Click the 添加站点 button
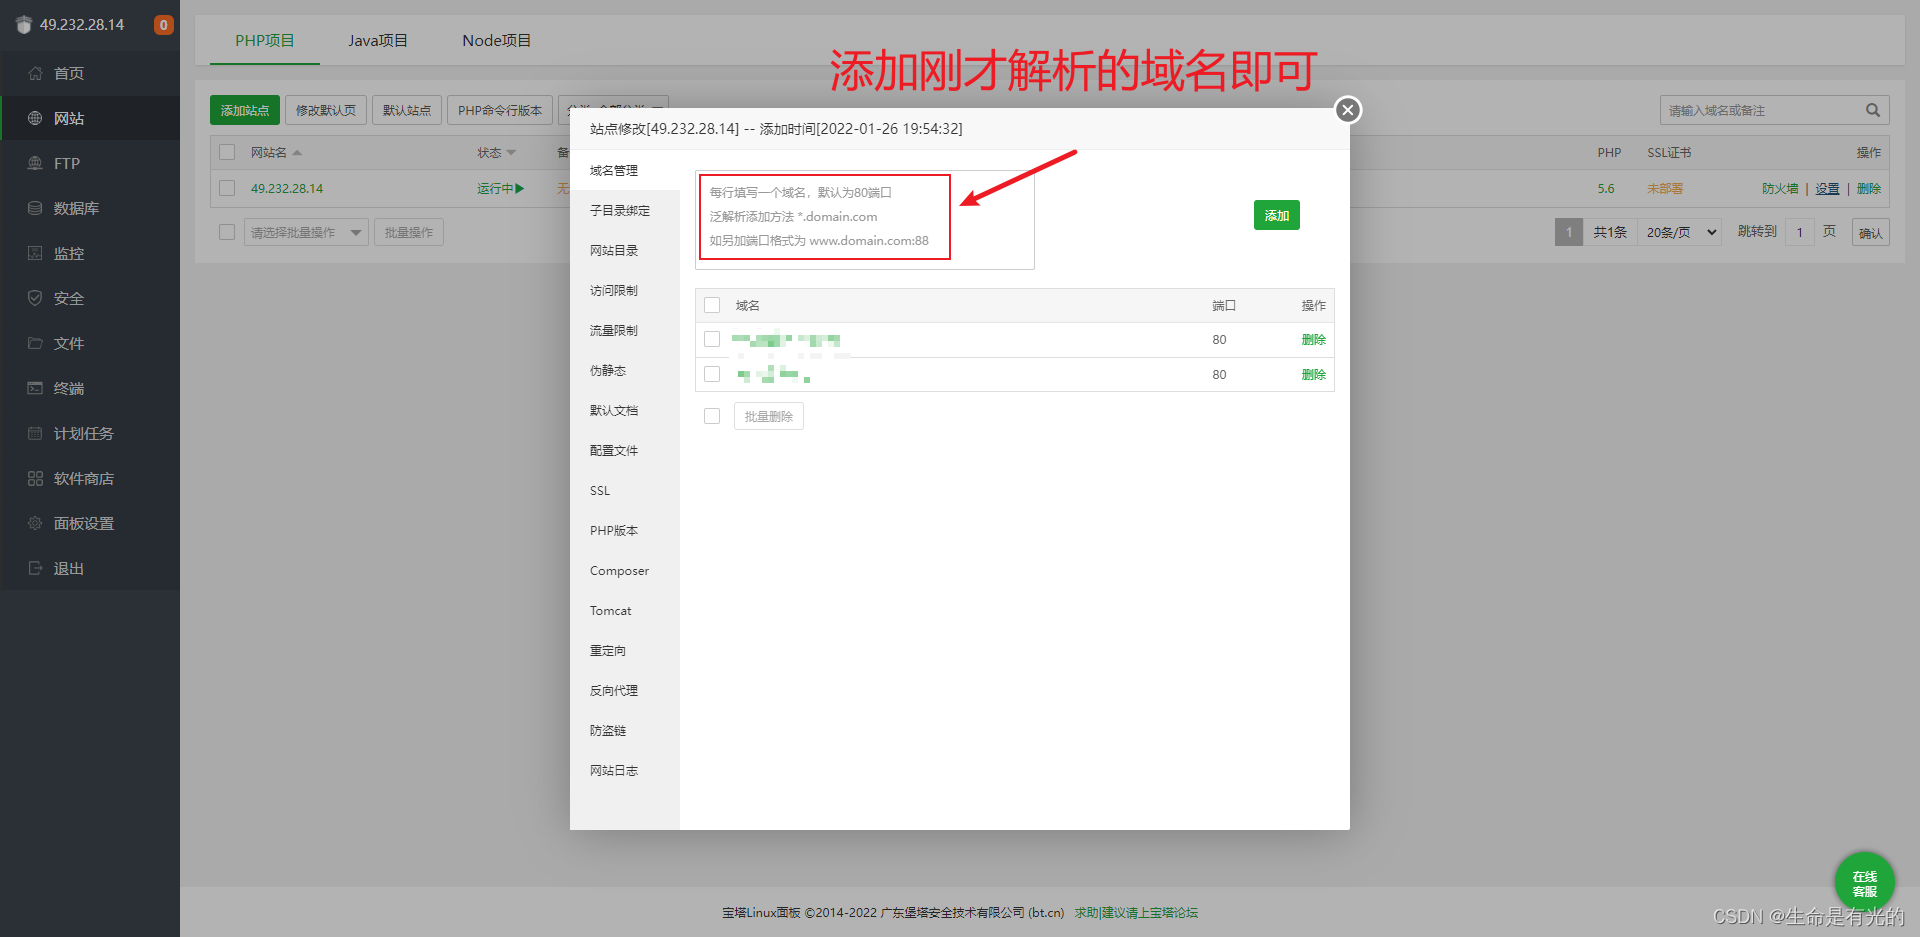The height and width of the screenshot is (937, 1920). coord(245,110)
